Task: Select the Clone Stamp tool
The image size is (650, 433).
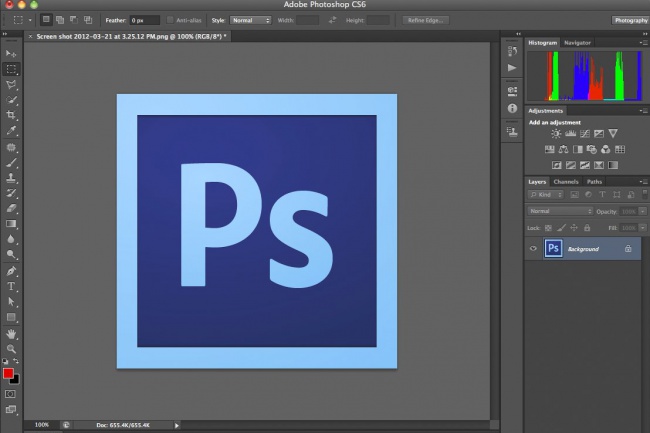Action: click(x=11, y=177)
